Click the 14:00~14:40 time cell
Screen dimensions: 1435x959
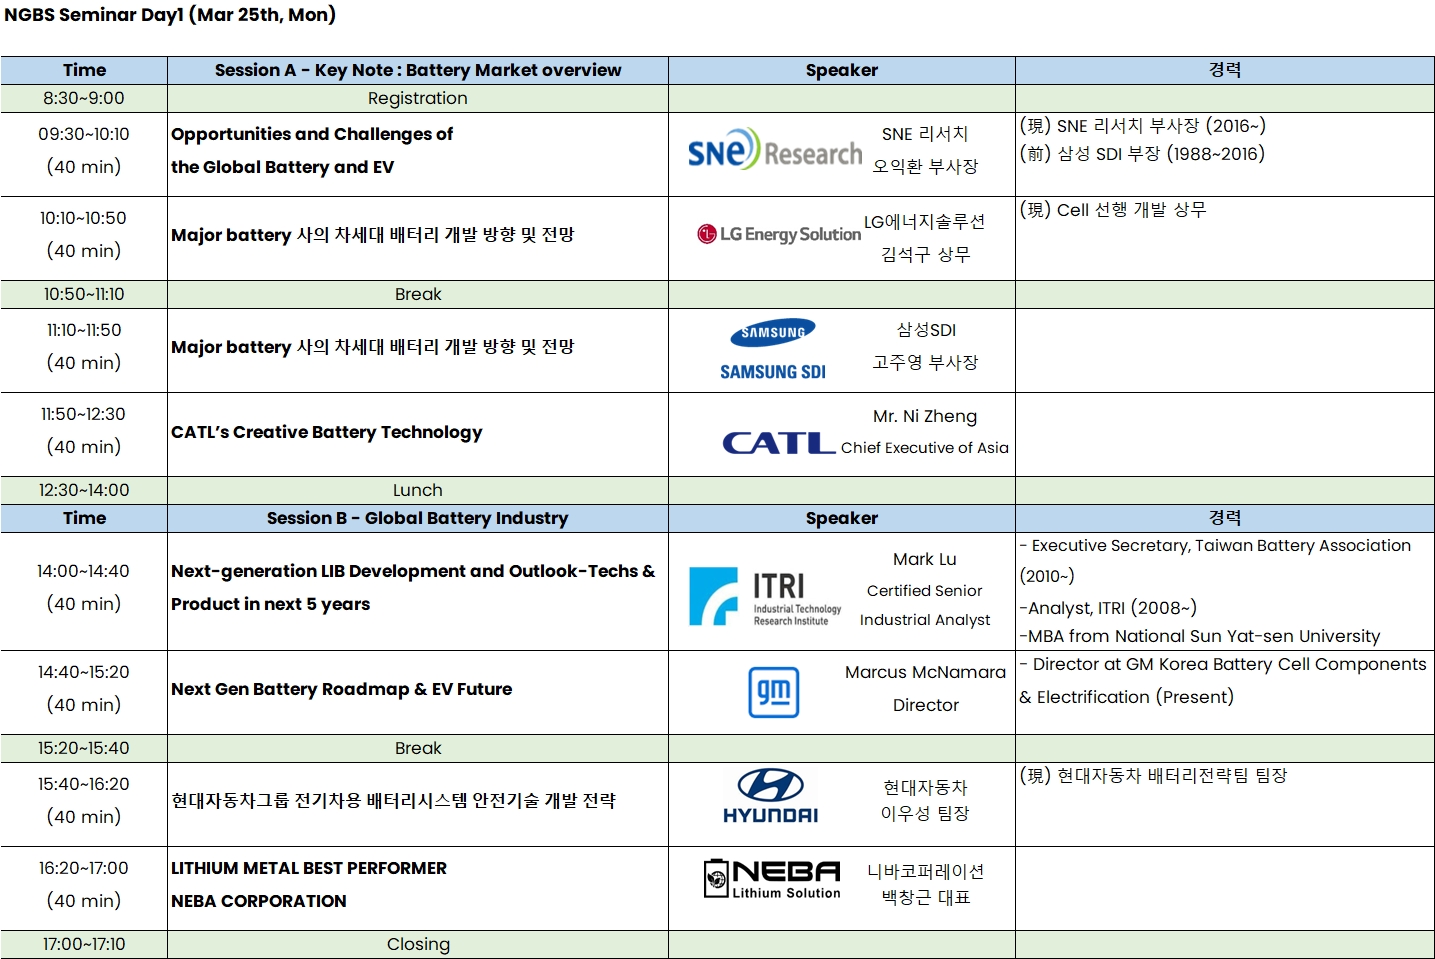pyautogui.click(x=84, y=591)
